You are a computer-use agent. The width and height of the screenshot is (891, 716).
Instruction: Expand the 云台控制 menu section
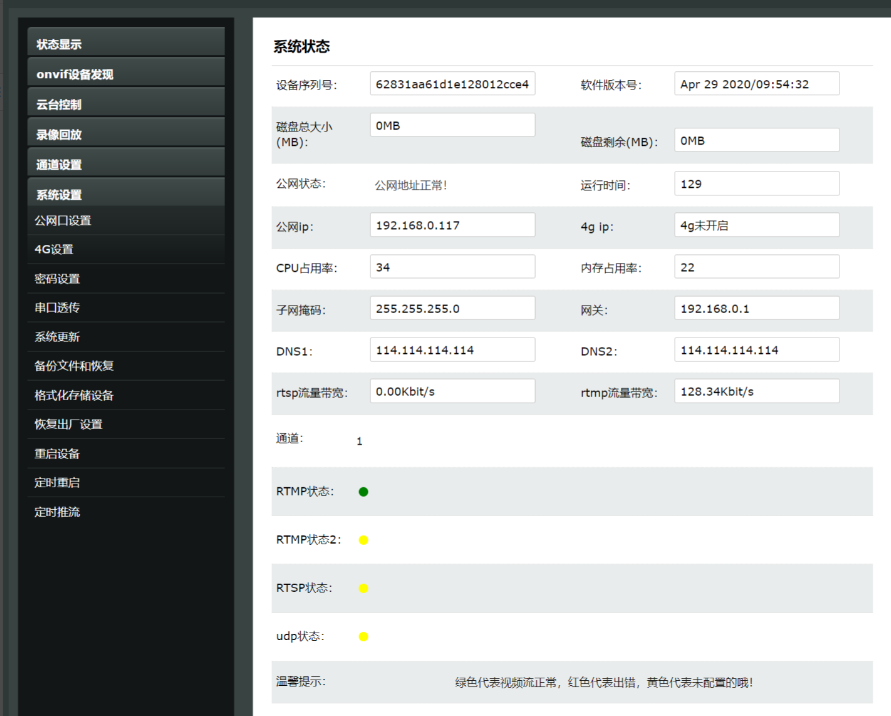[126, 102]
